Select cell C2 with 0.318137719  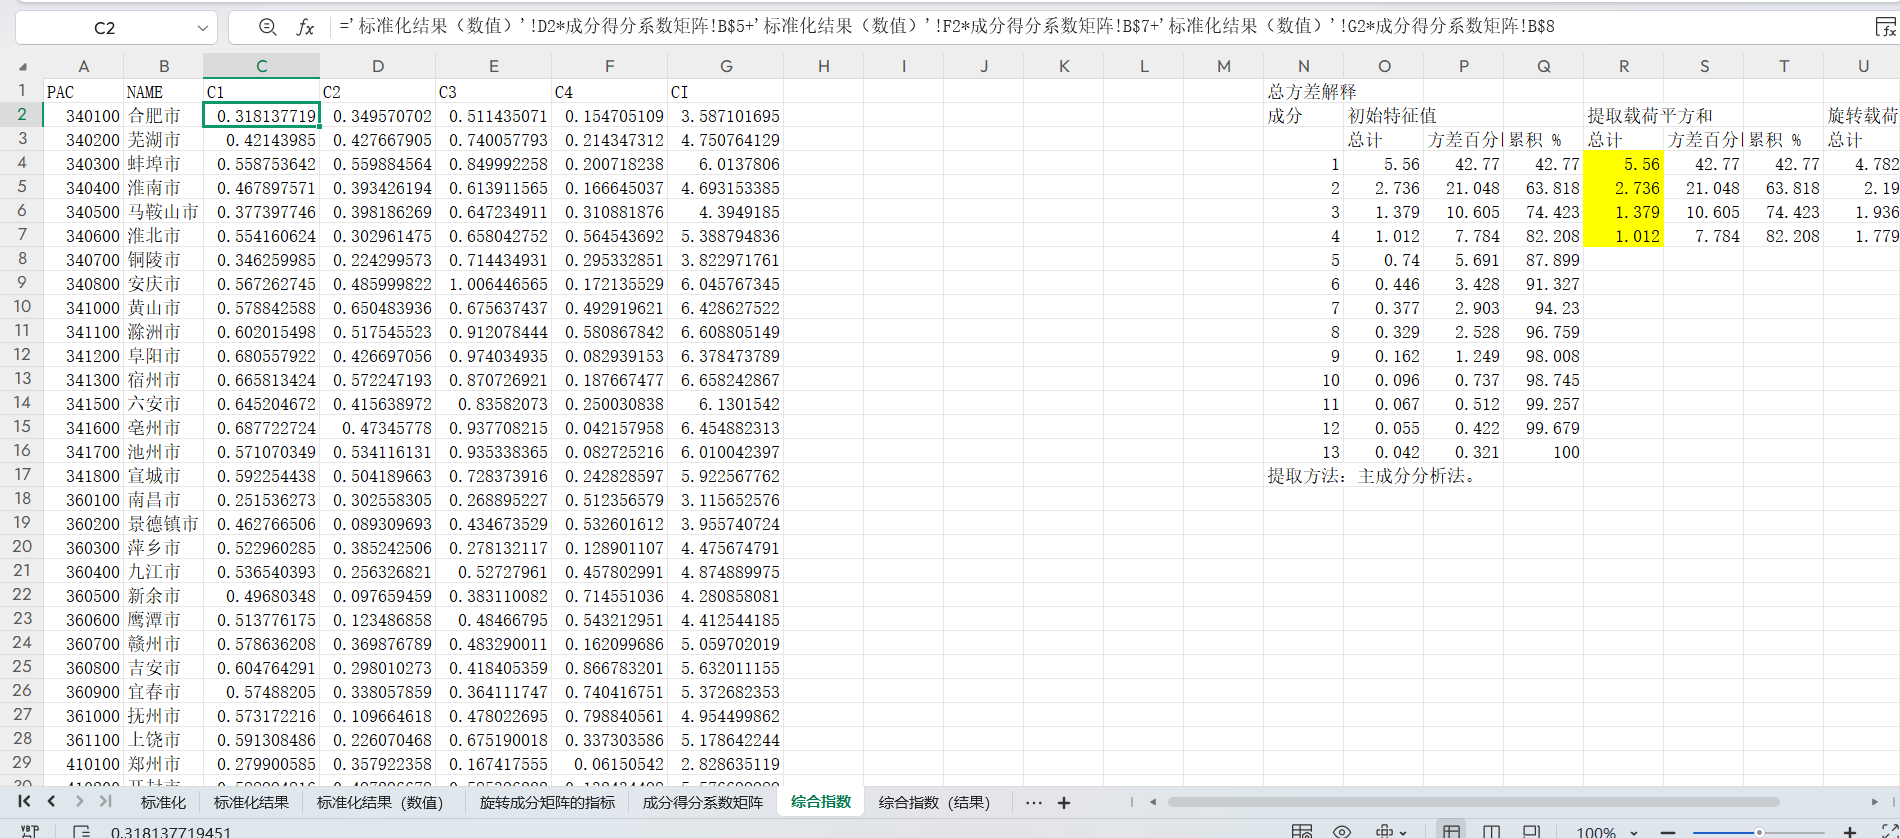(x=261, y=115)
